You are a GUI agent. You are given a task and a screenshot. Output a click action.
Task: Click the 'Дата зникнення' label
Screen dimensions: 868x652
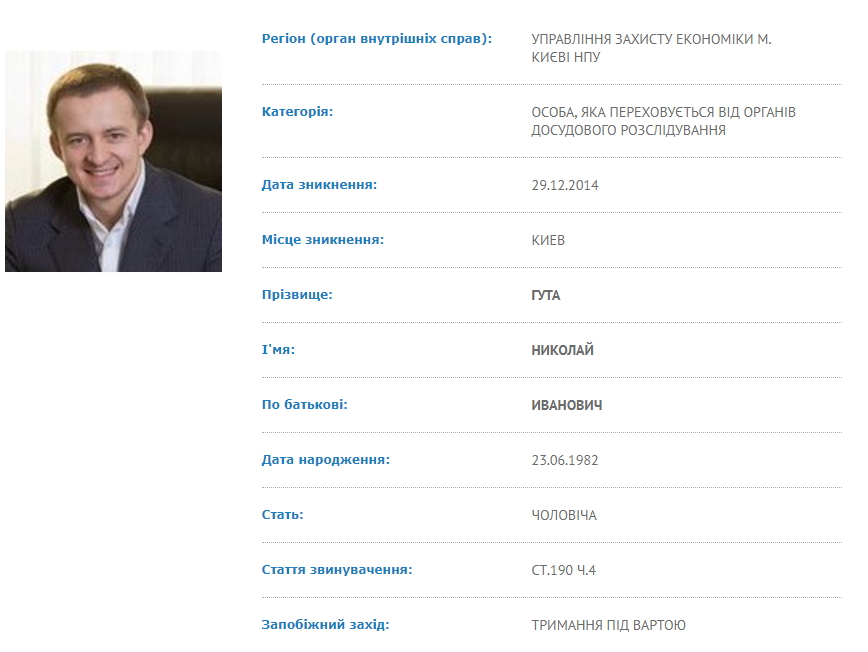pos(319,185)
